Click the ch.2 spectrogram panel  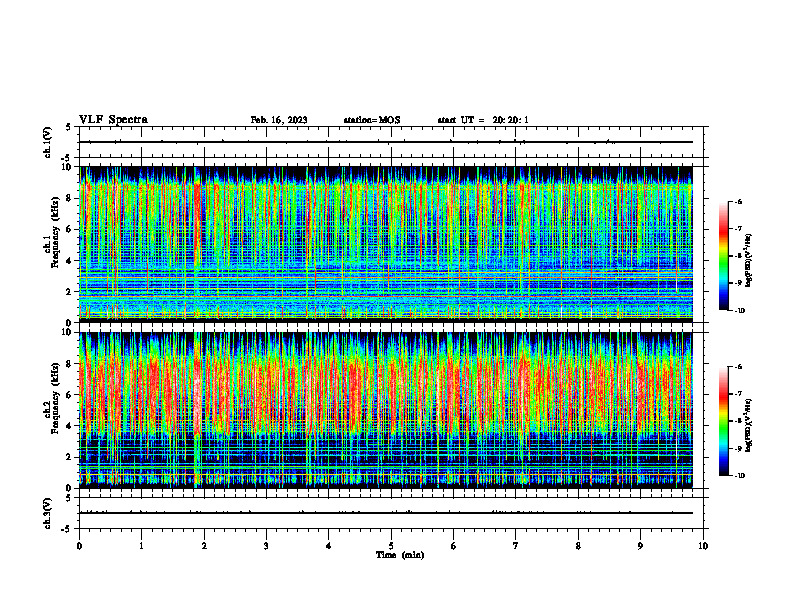click(385, 410)
